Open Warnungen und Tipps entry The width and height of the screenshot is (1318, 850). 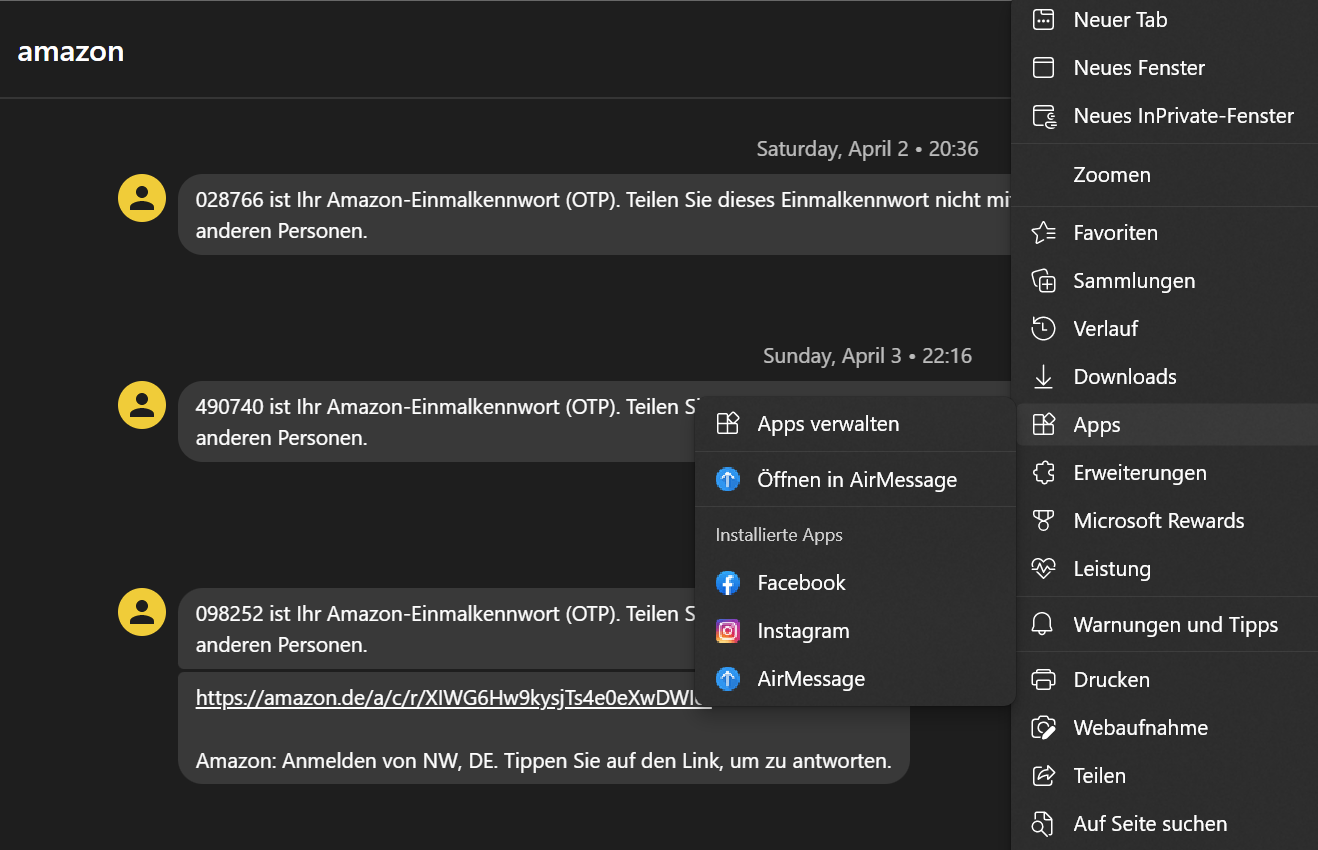(1165, 625)
